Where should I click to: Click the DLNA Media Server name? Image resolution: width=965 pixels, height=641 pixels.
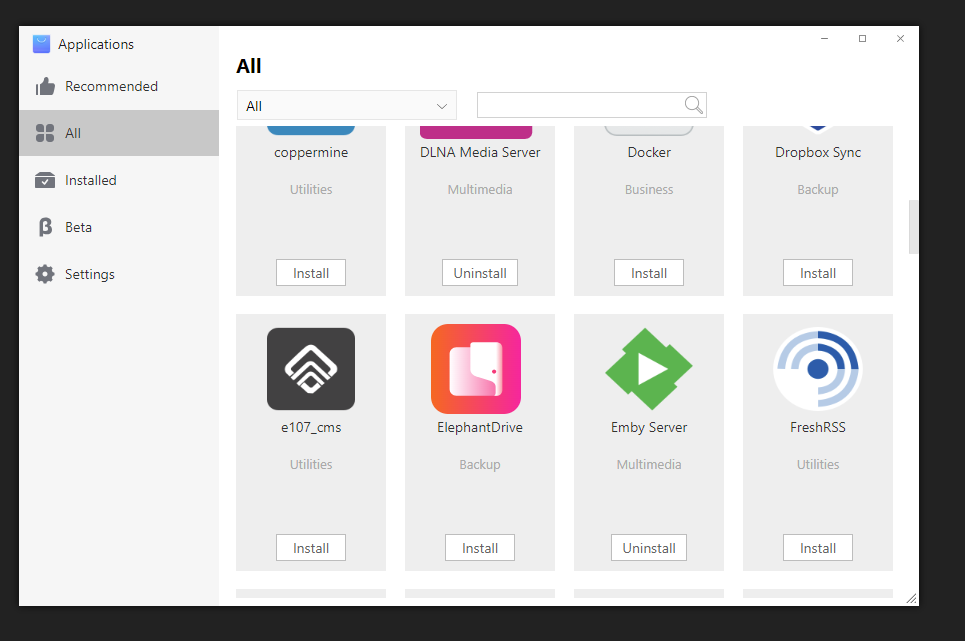pos(480,153)
